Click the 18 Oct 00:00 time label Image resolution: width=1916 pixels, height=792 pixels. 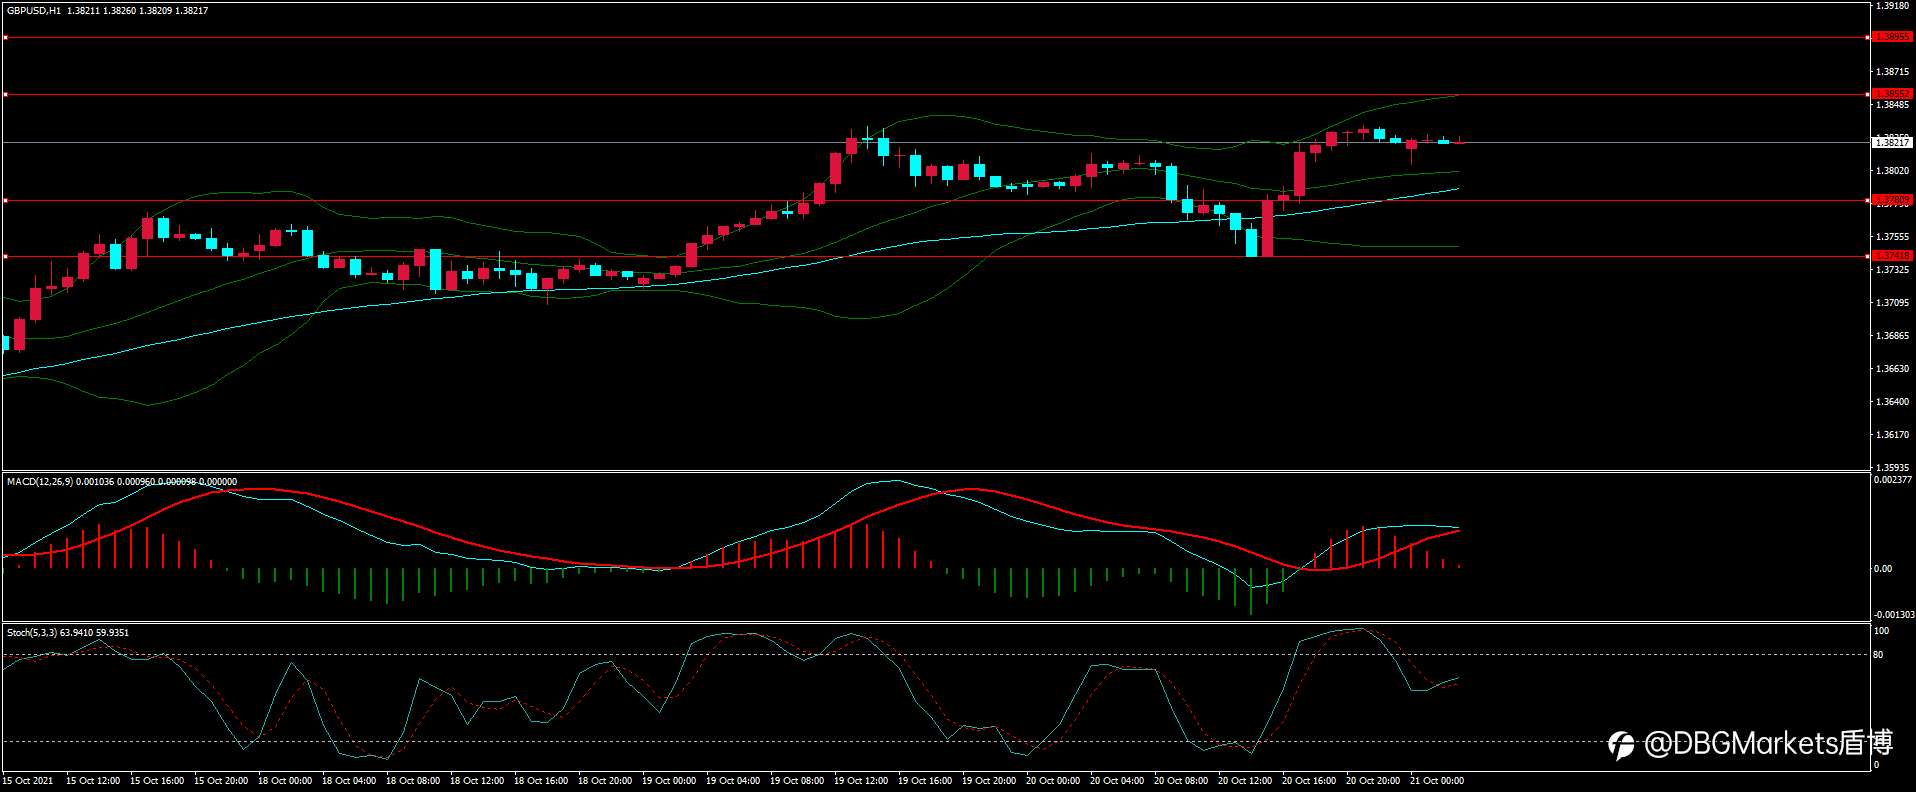(285, 781)
